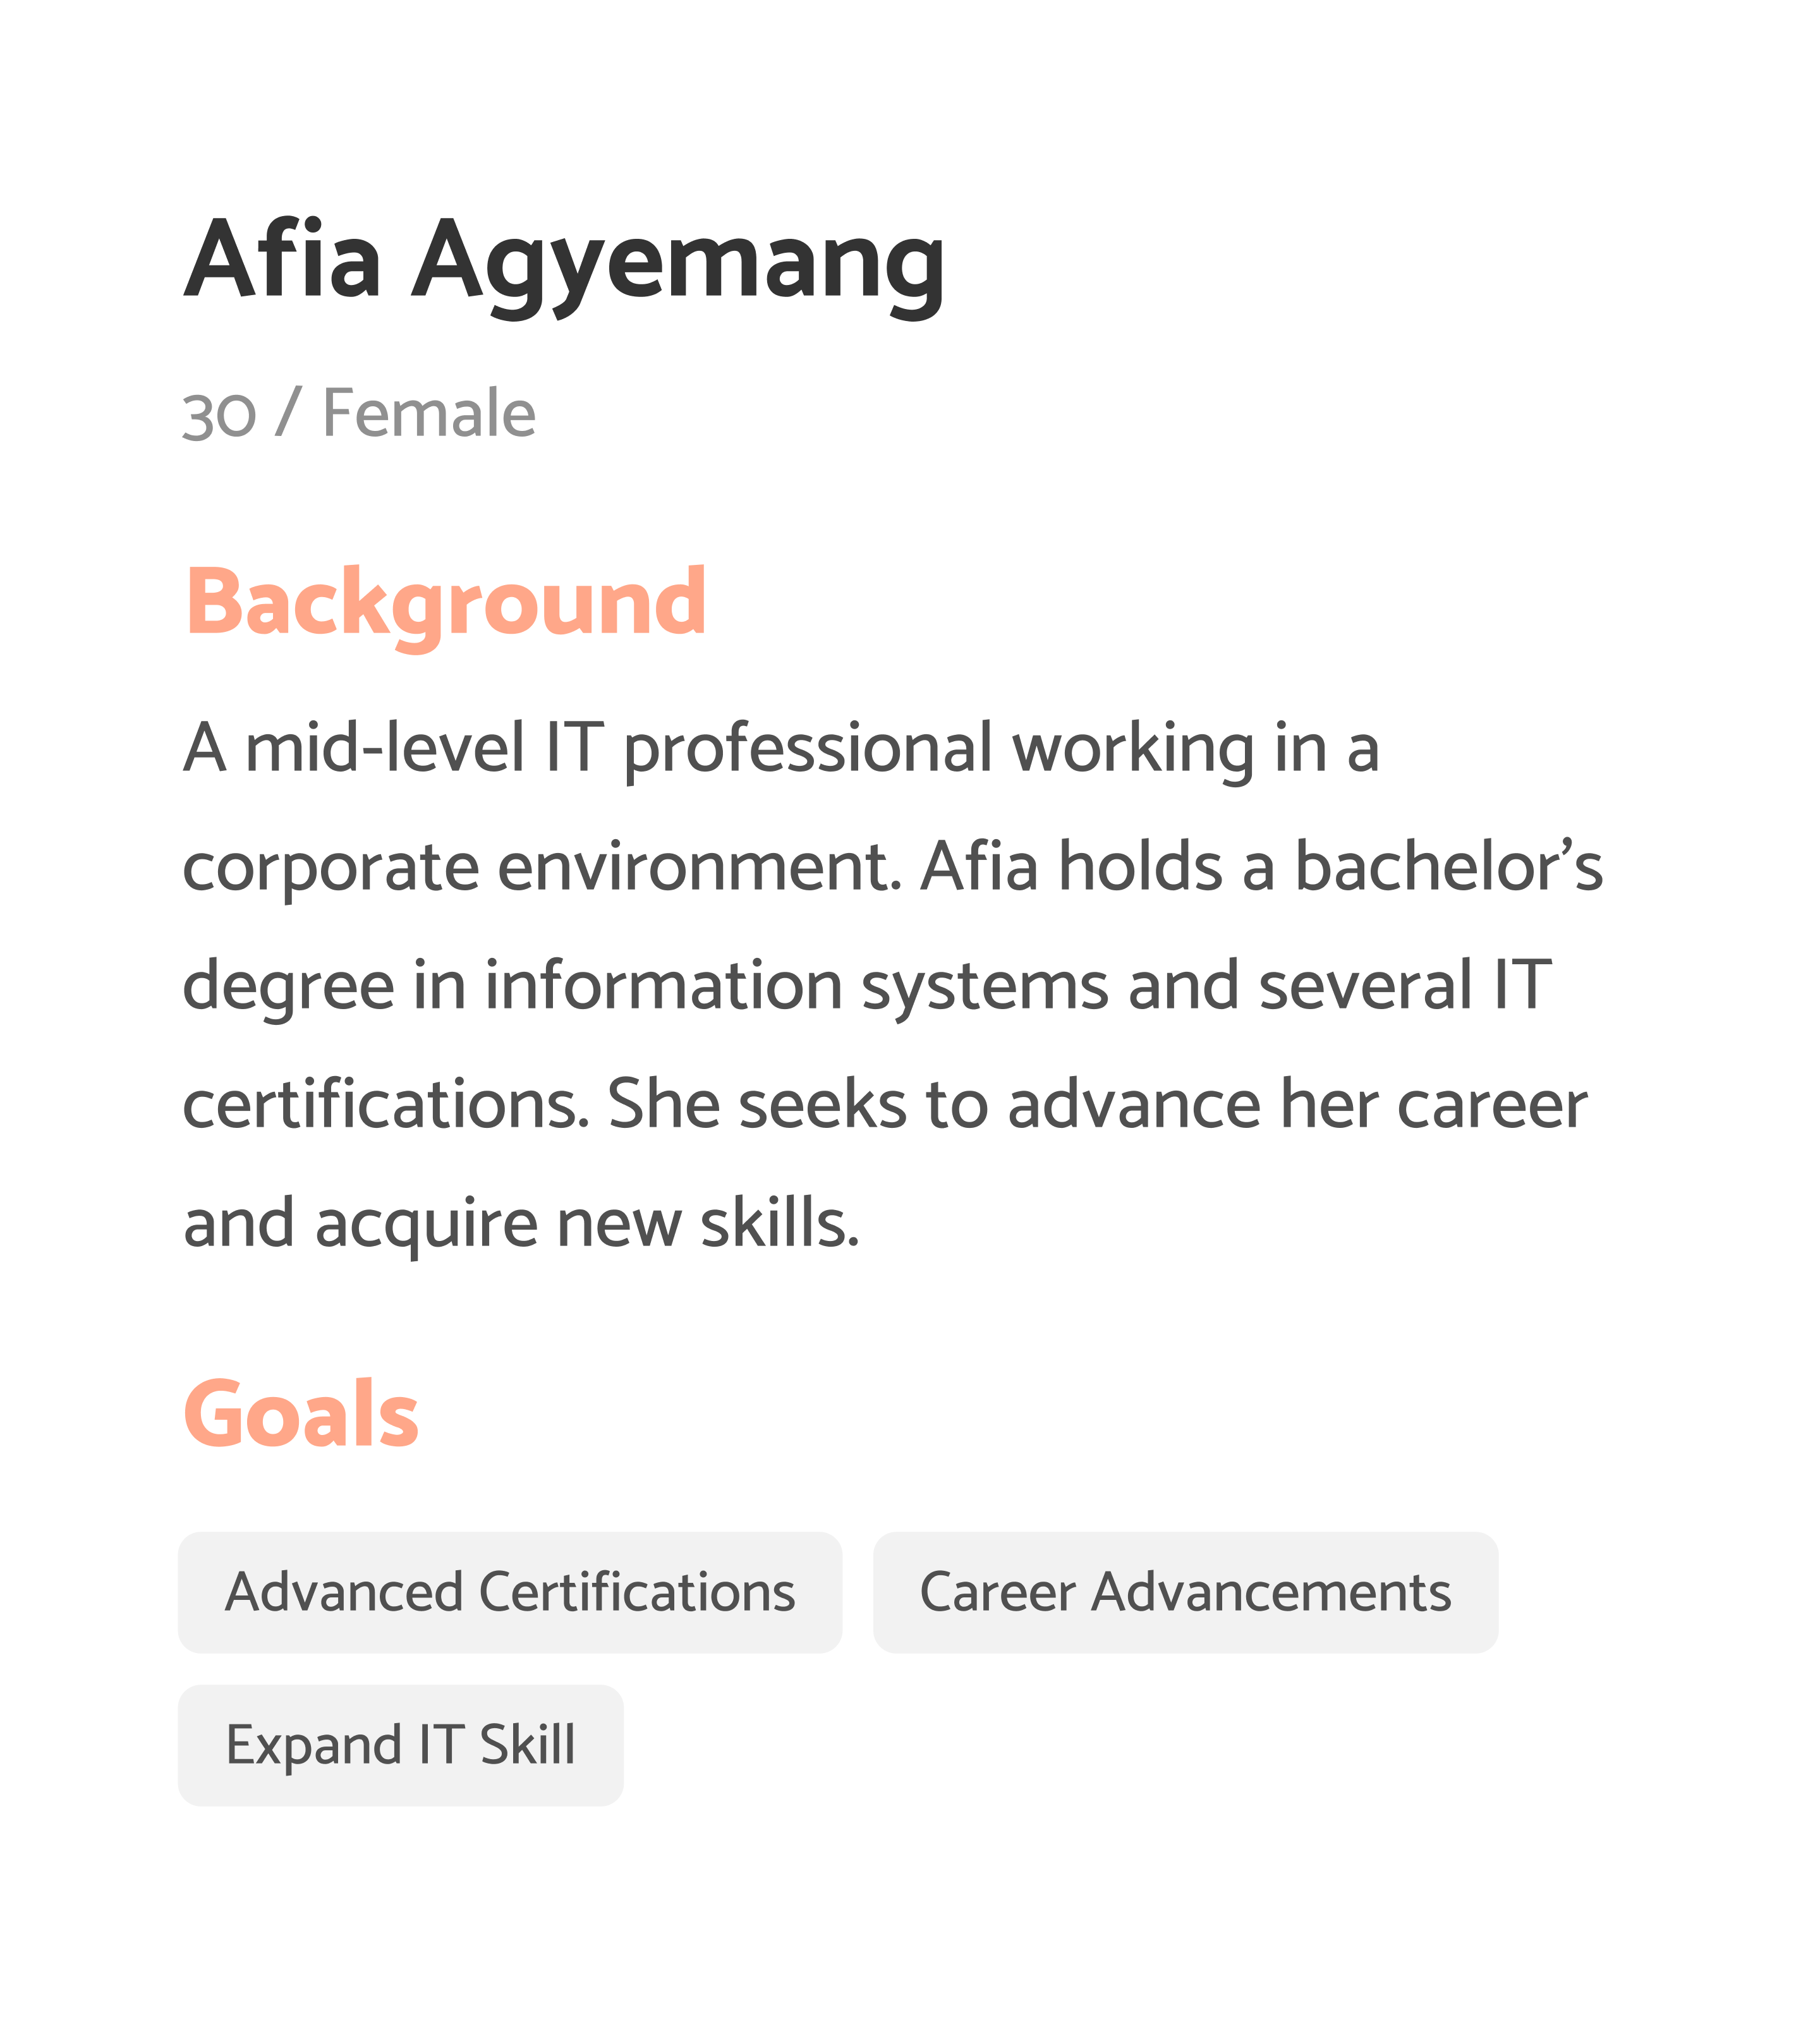Click the word bachelor's in the description
This screenshot has width=1820, height=2022.
(x=1448, y=866)
